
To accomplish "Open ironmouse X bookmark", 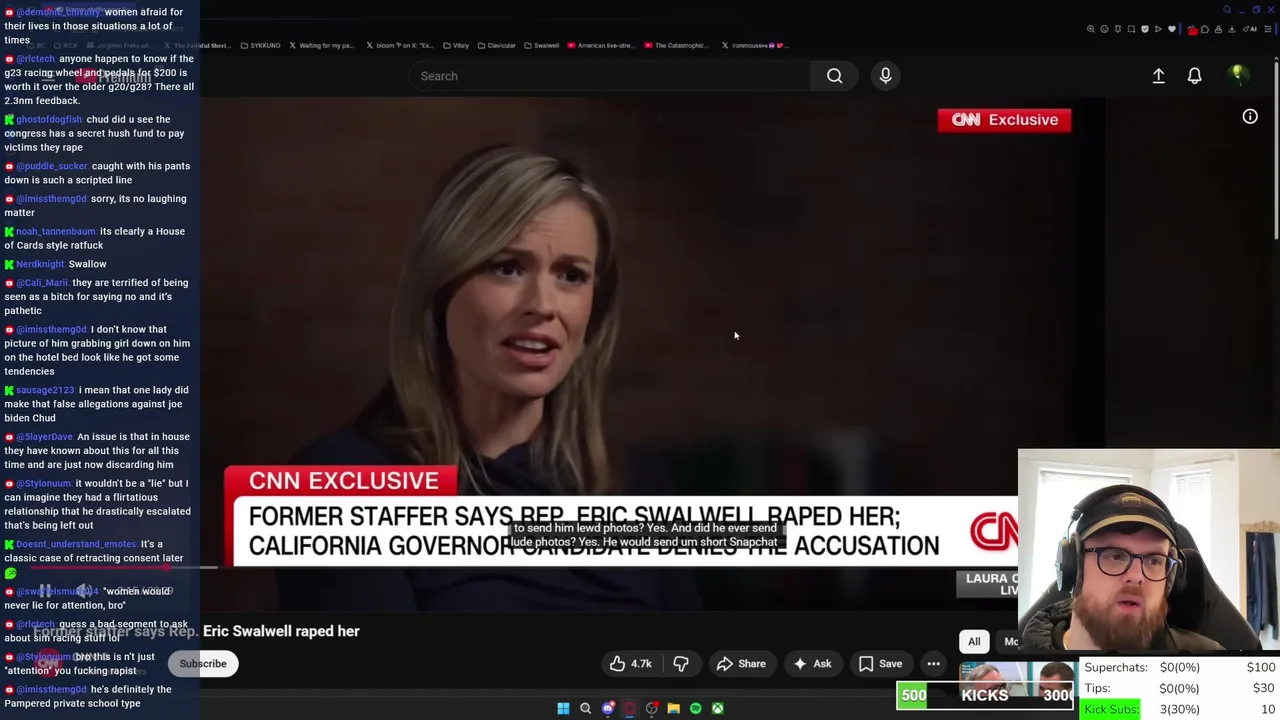I will tap(755, 45).
